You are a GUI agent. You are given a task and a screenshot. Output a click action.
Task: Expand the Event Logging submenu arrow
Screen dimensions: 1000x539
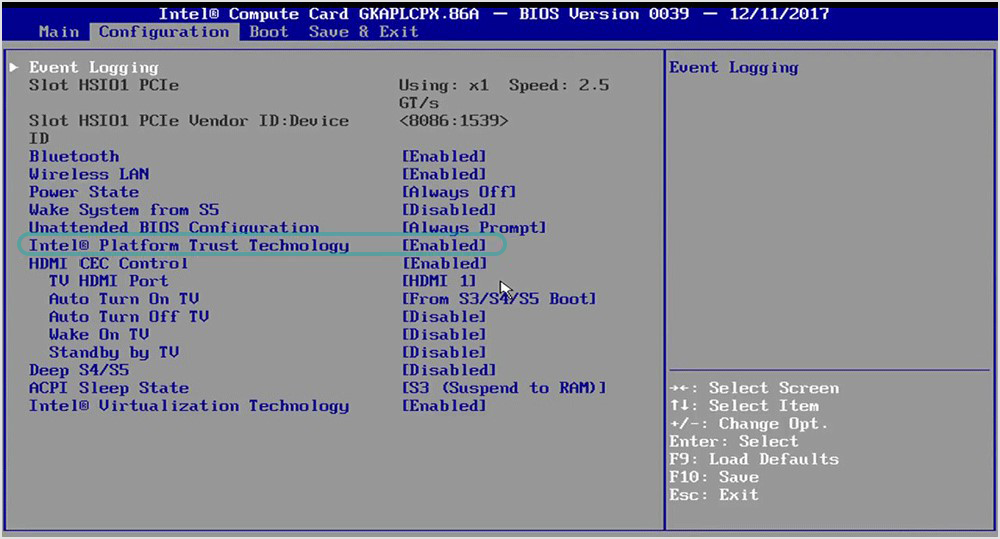[14, 68]
